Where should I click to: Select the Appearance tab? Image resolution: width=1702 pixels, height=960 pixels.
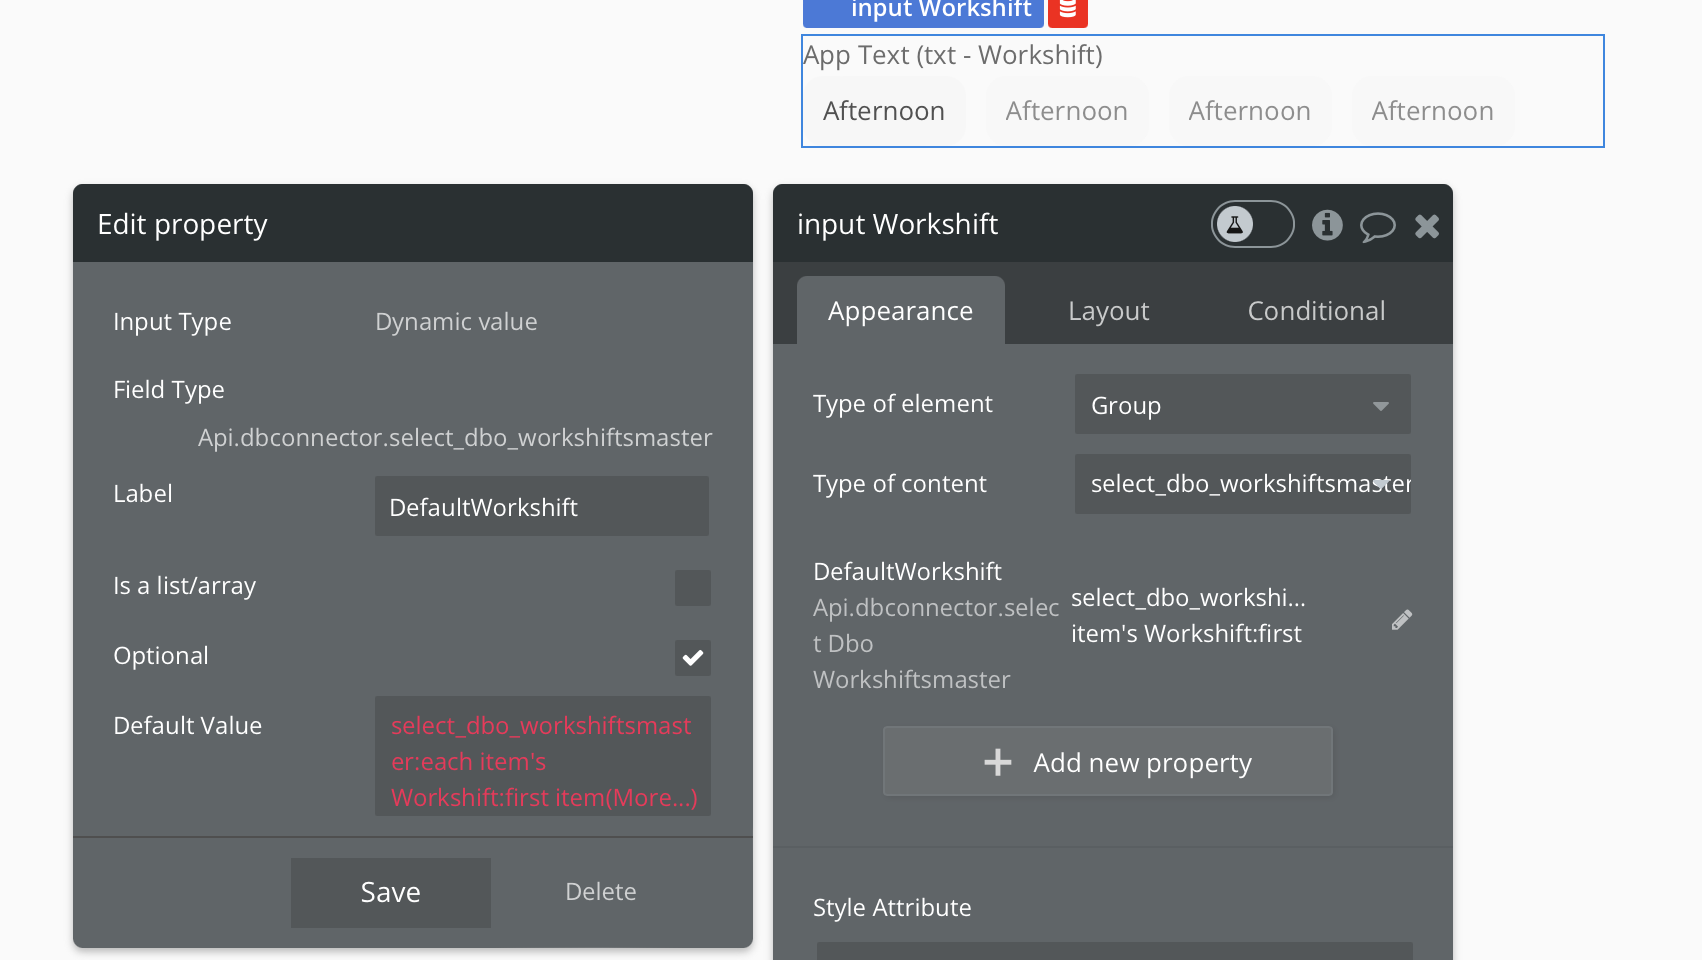(x=899, y=310)
